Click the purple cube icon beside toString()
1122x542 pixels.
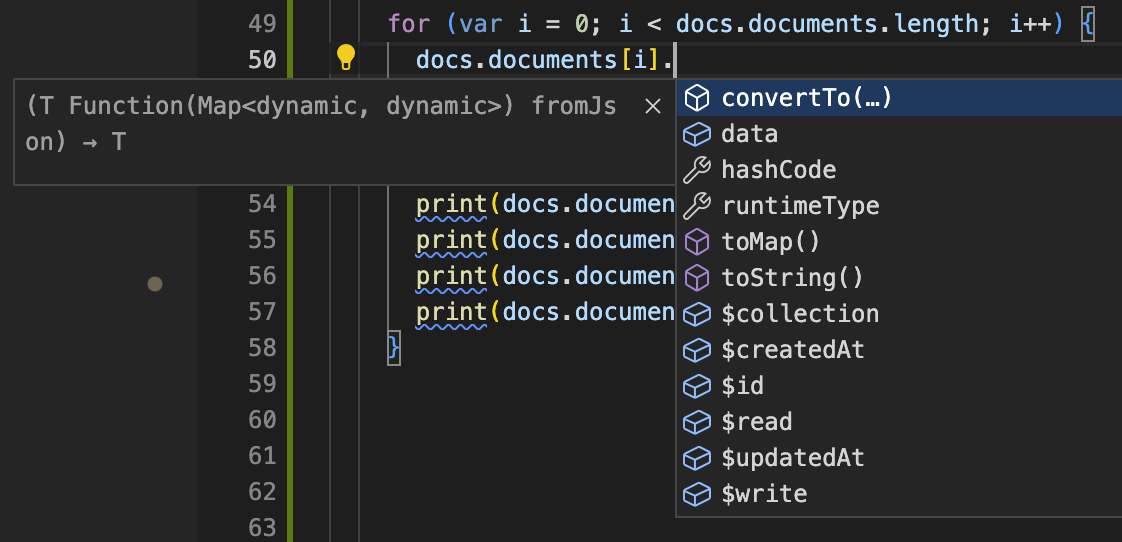click(697, 278)
